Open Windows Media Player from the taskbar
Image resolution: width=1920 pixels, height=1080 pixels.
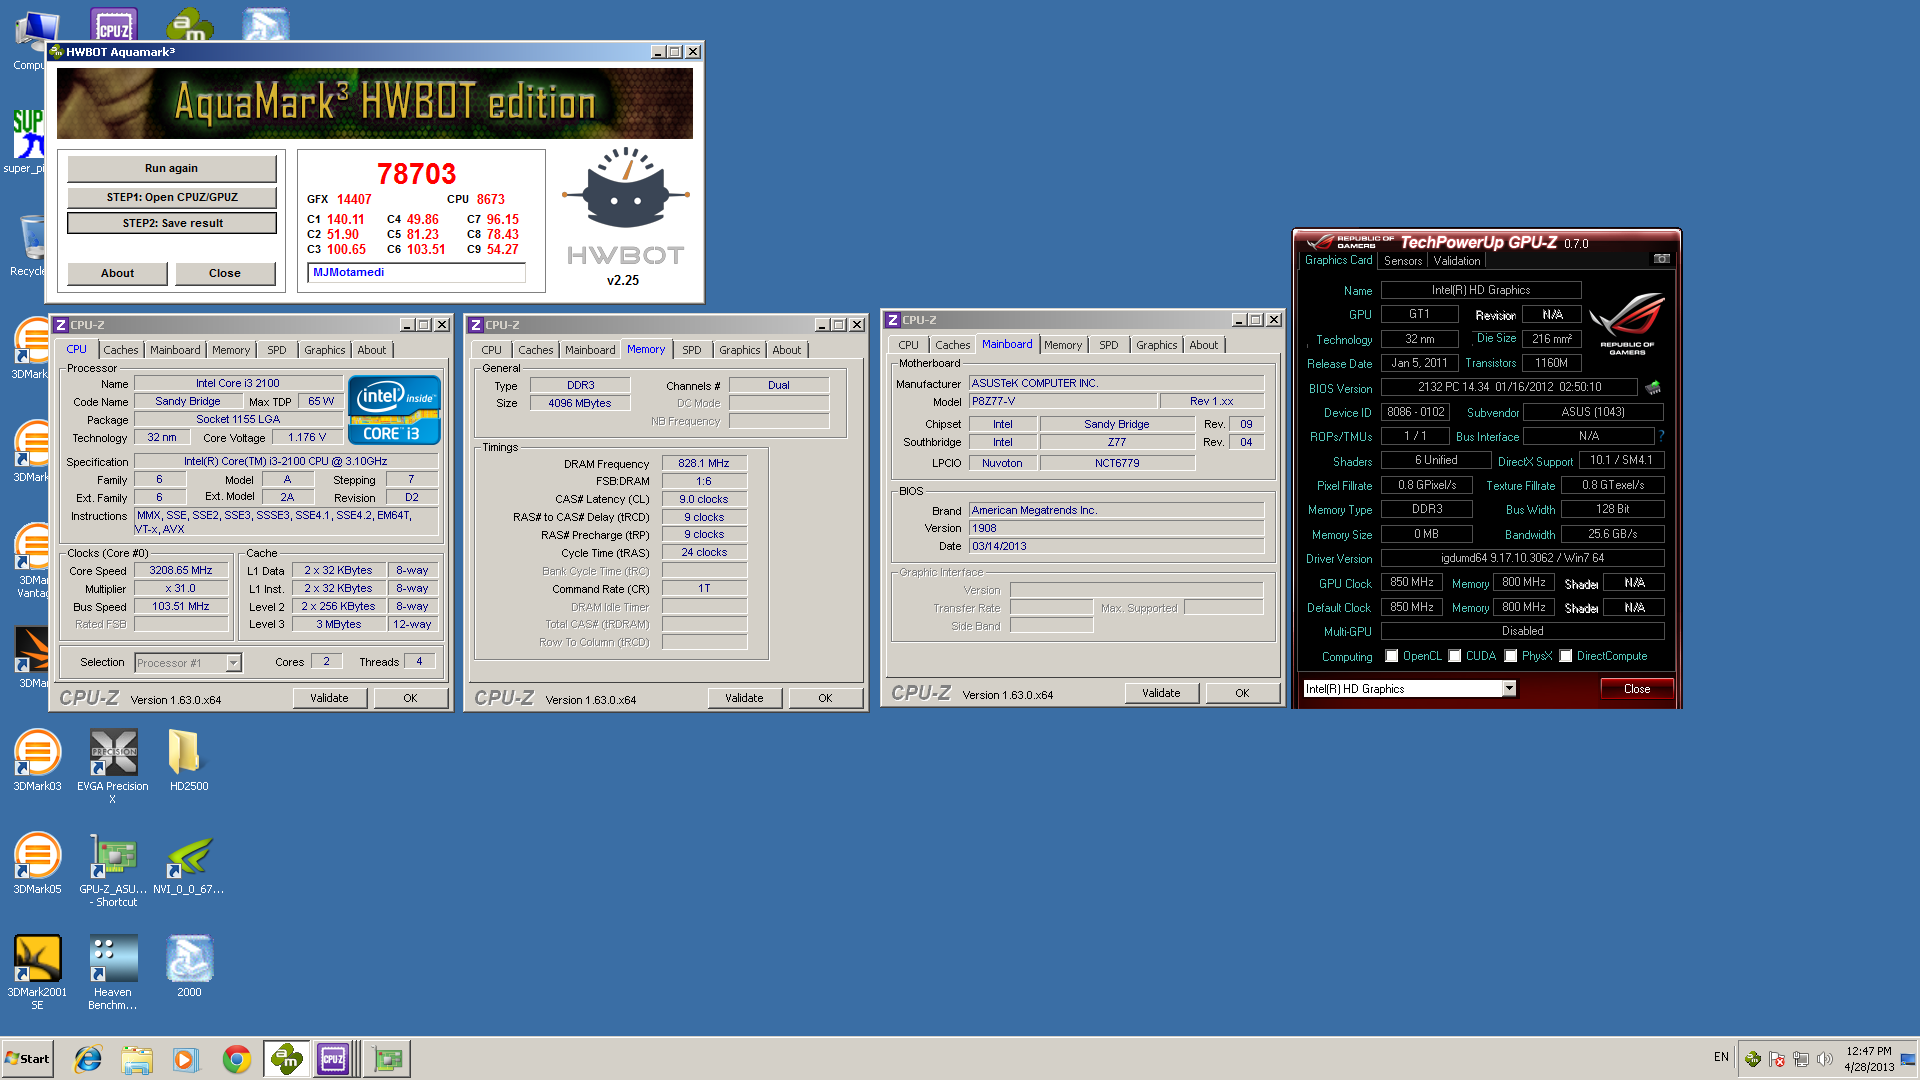(x=186, y=1059)
